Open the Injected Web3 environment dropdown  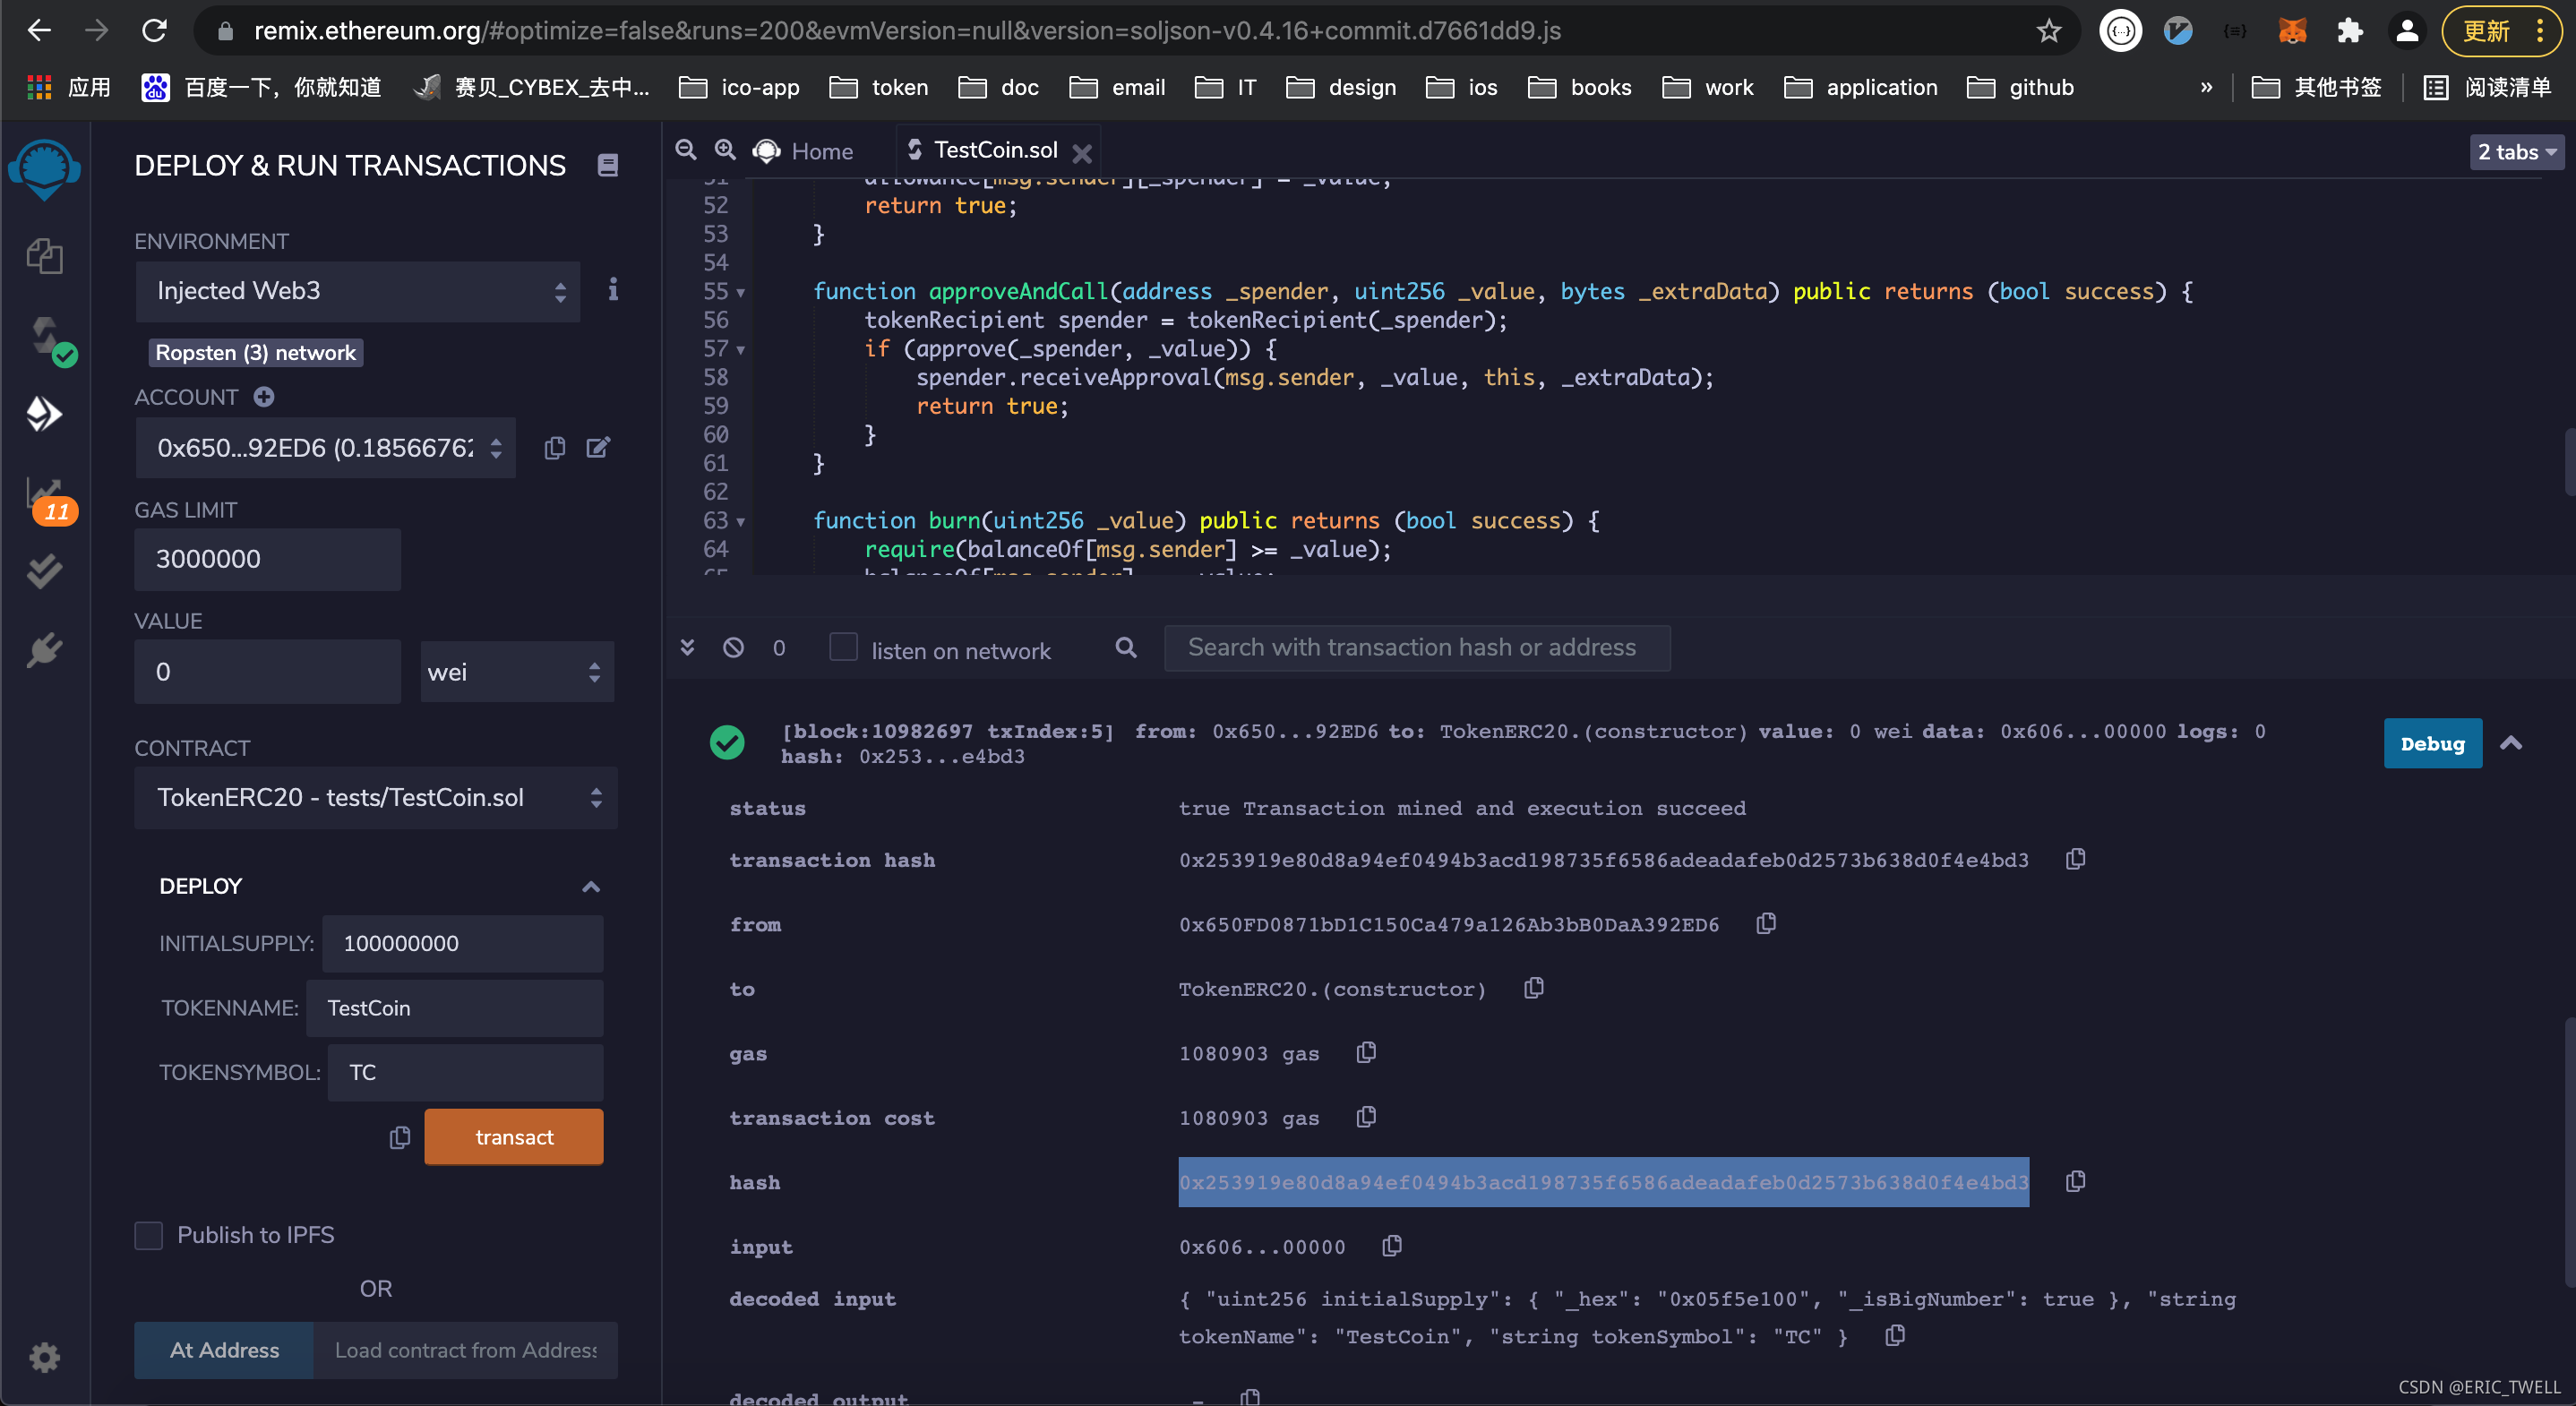[x=357, y=291]
